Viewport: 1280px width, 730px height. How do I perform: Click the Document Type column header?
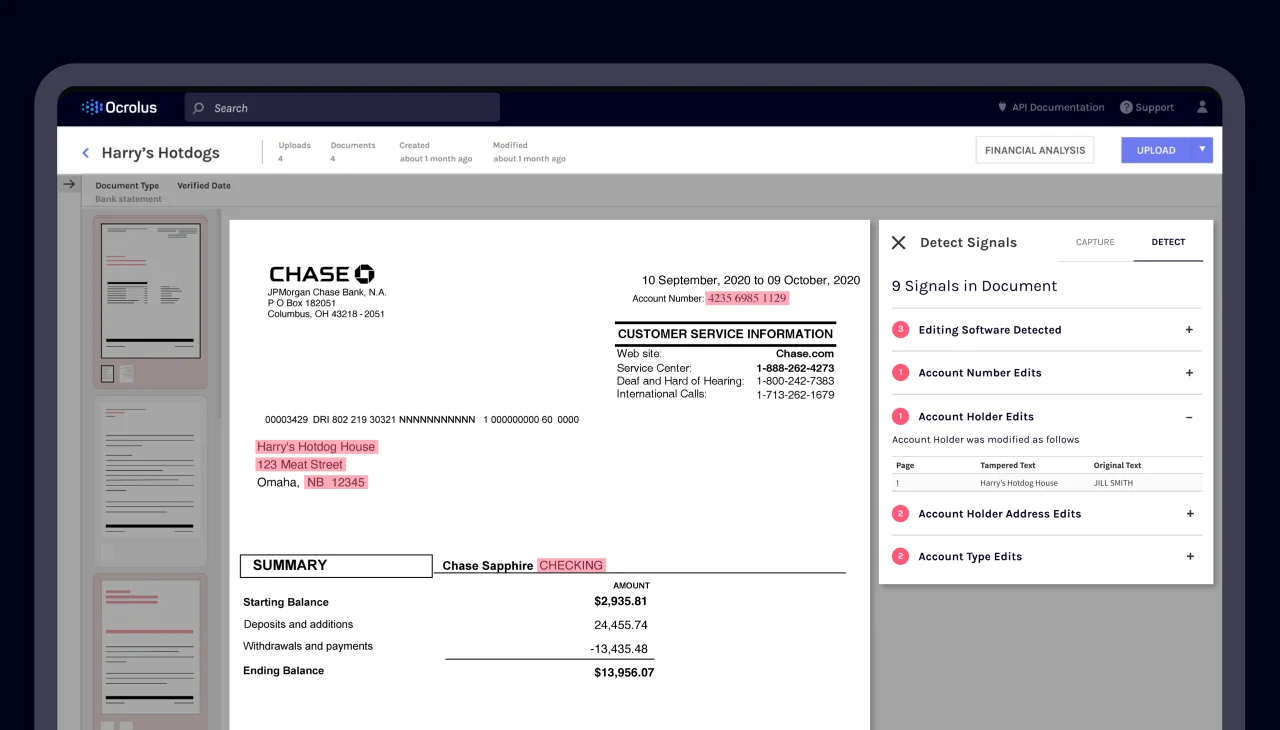click(x=127, y=185)
